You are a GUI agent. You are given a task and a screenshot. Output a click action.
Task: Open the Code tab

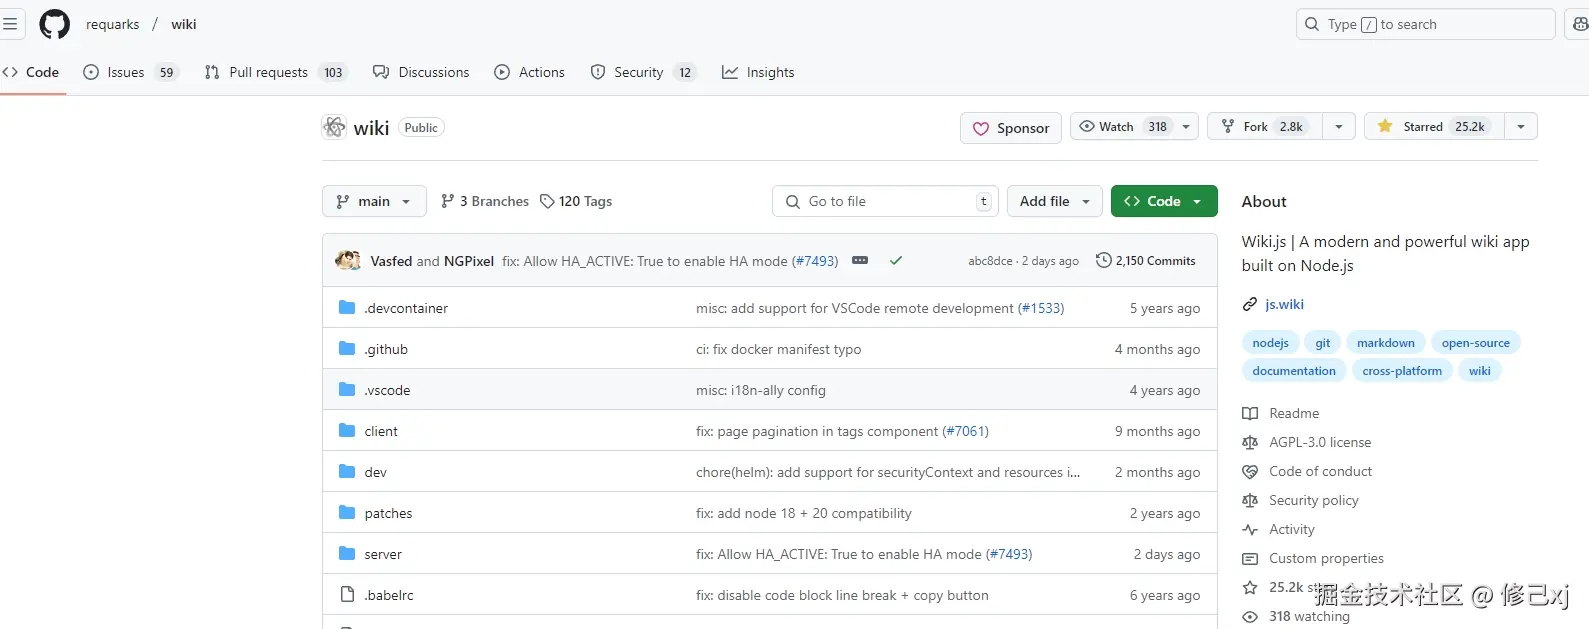point(32,72)
